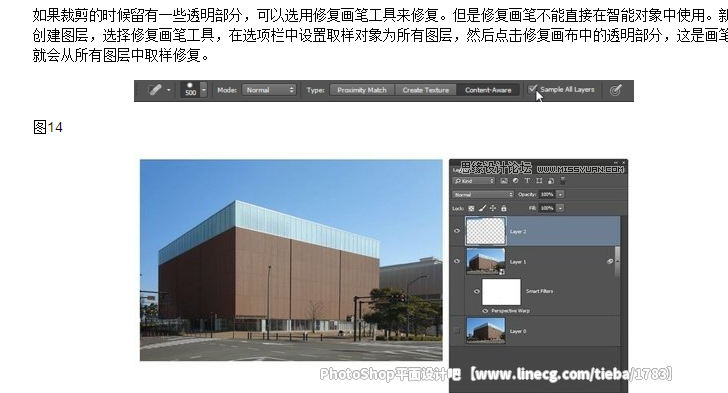The width and height of the screenshot is (728, 393).
Task: Open the Opacity slider arrow
Action: click(560, 194)
